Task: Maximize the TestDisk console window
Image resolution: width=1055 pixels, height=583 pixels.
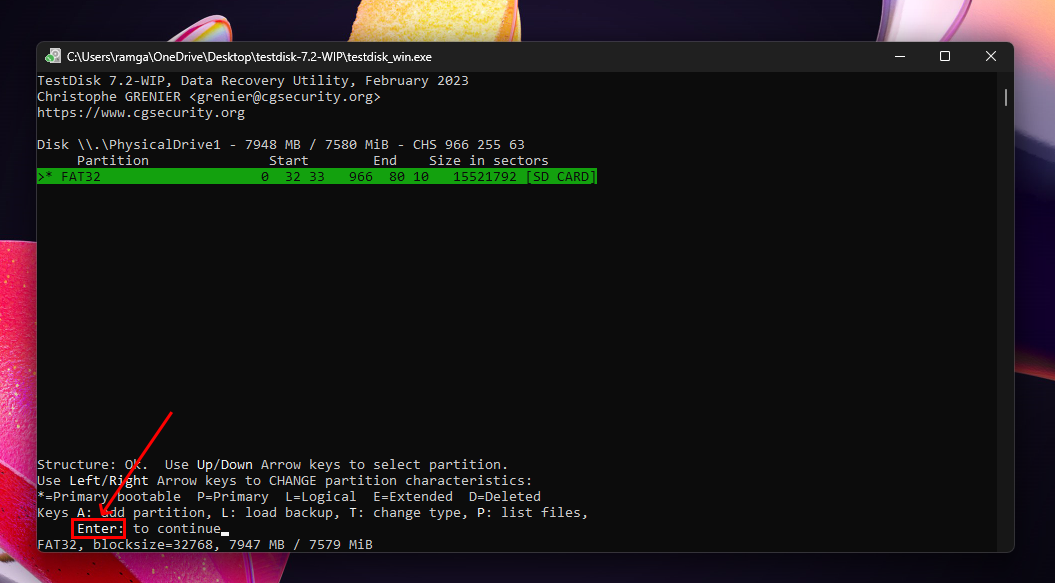Action: coord(945,57)
